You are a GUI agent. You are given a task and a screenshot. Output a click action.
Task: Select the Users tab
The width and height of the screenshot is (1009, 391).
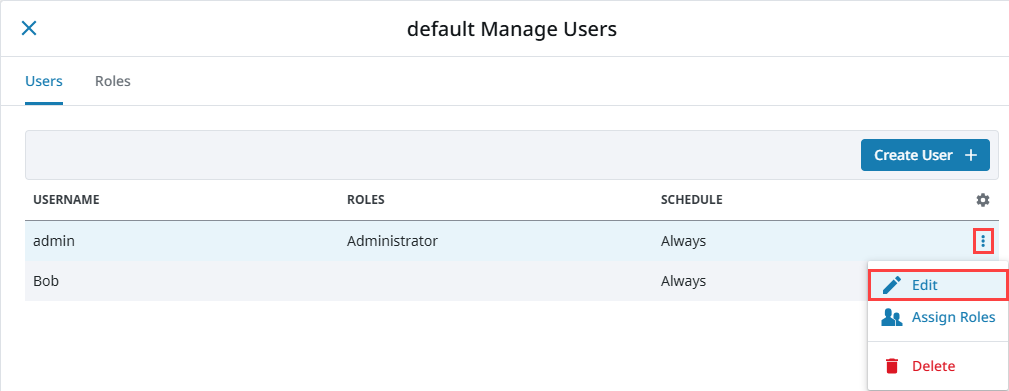pos(44,81)
